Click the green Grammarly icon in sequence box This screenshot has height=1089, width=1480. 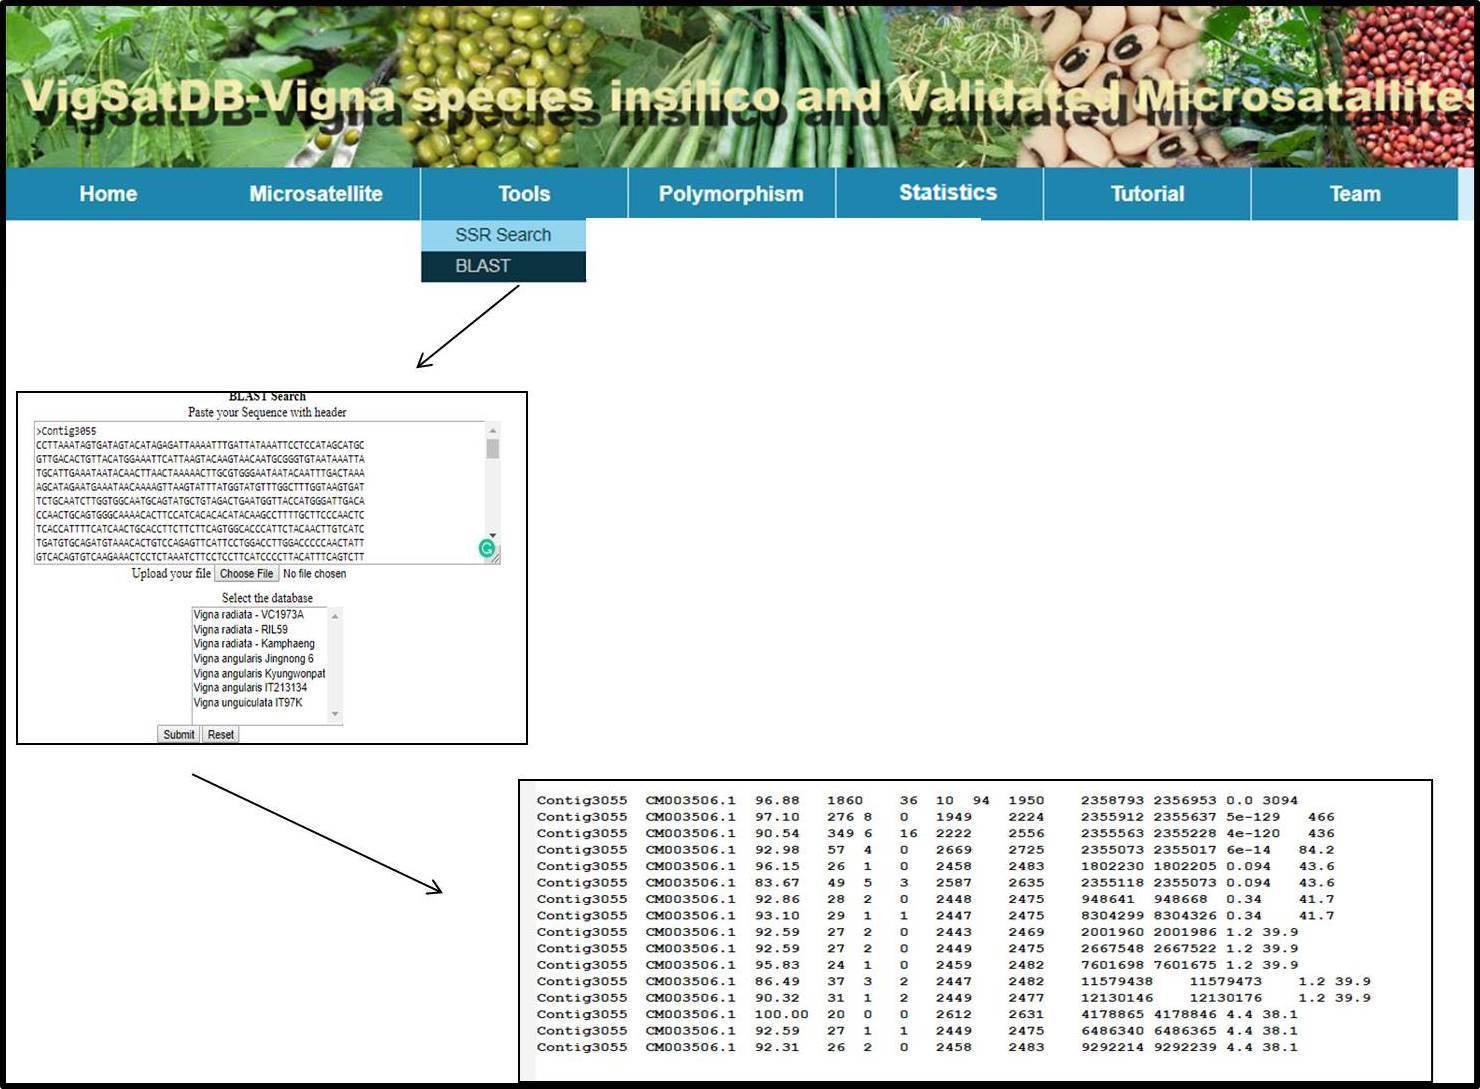[x=487, y=548]
